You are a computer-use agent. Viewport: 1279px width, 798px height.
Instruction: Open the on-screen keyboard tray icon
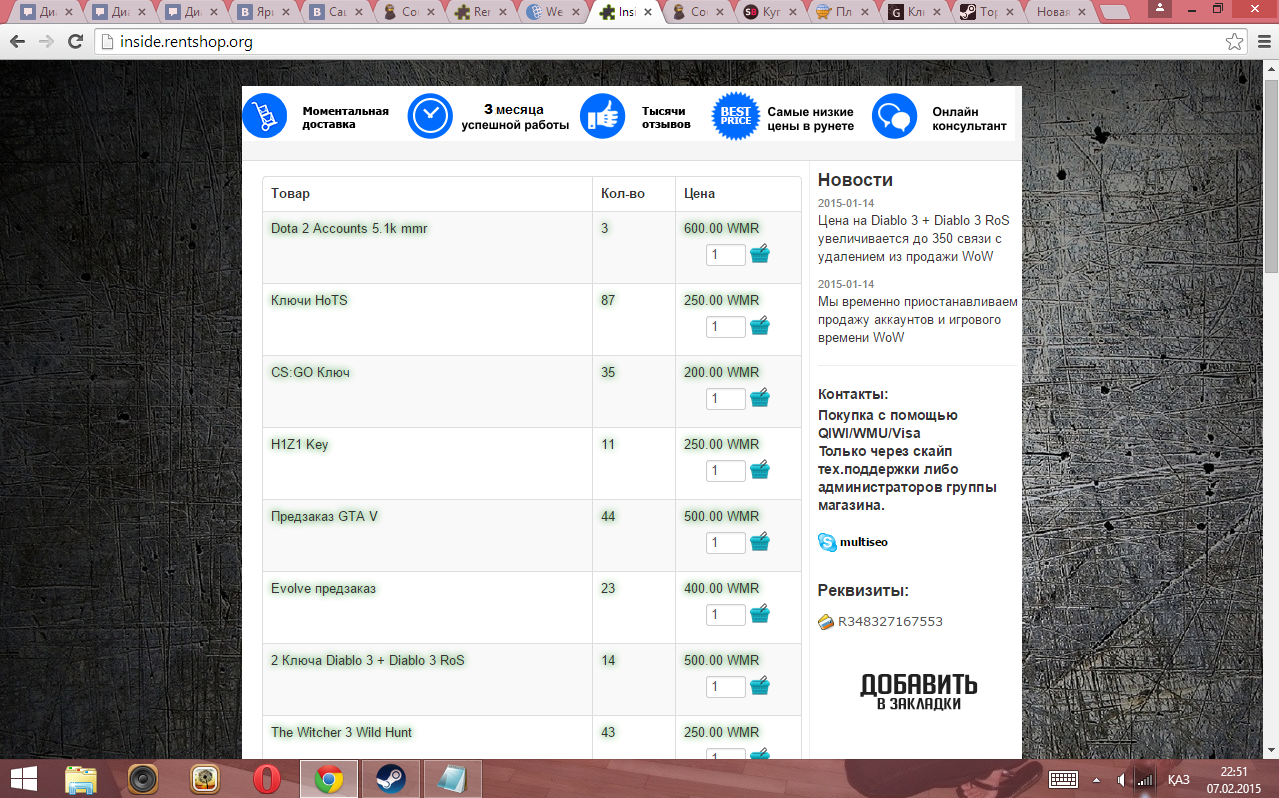1063,779
